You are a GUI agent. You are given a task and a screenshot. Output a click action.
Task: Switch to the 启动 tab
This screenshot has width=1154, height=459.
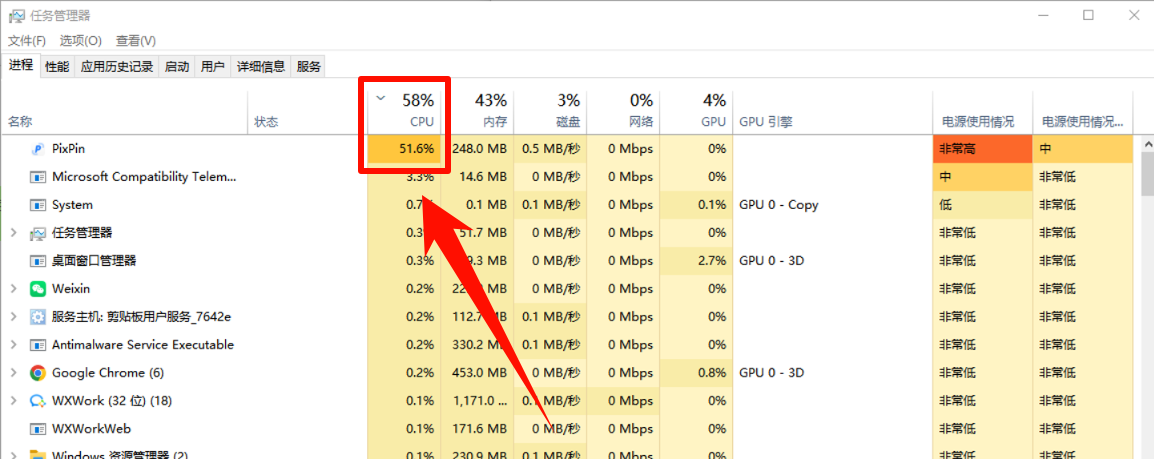click(x=177, y=66)
